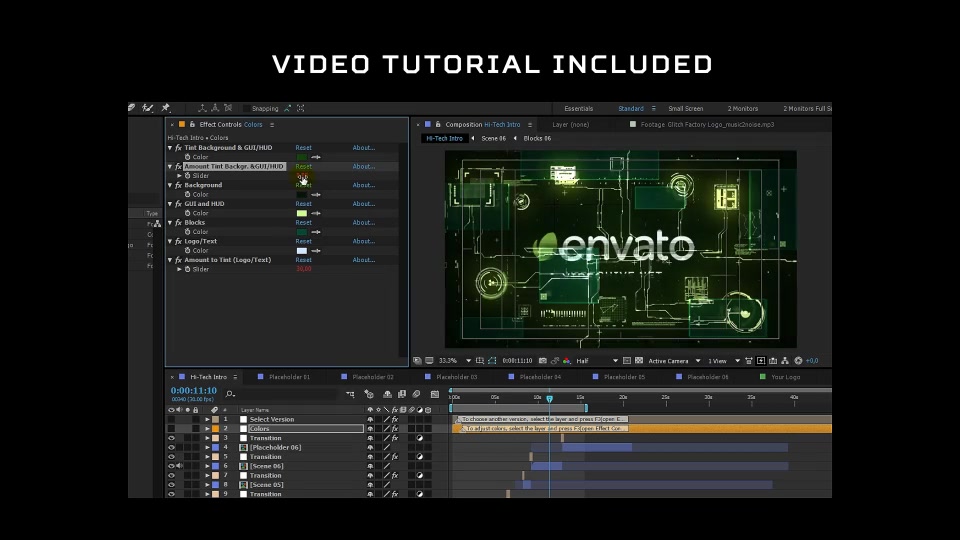Screen dimensions: 960x540
Task: Hide the [Scene 05] layer eye icon
Action: (x=171, y=485)
